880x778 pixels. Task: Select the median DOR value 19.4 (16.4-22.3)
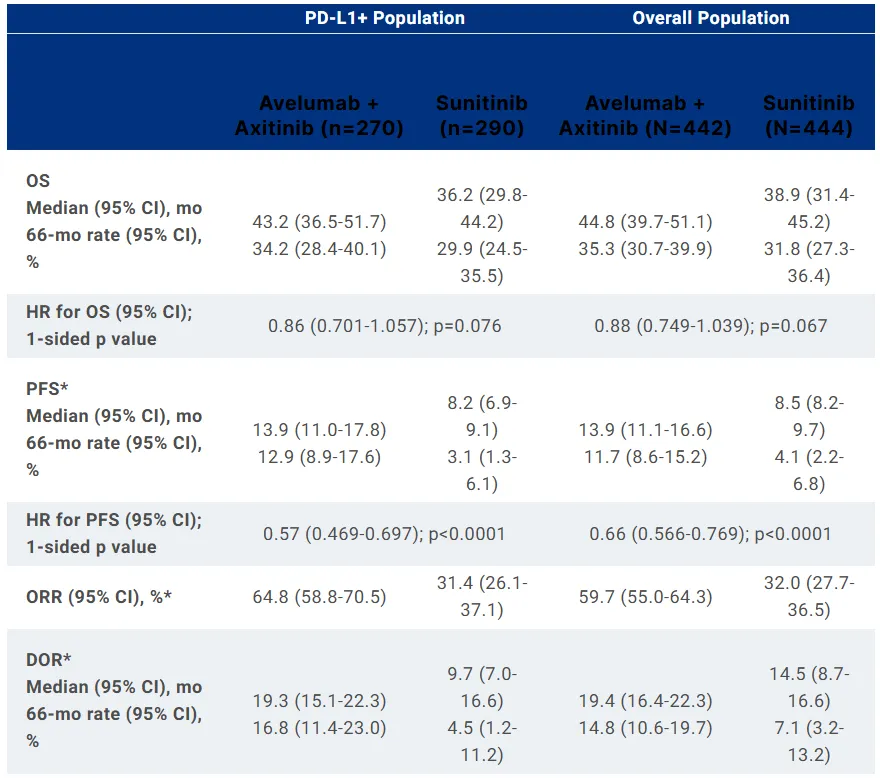(645, 701)
